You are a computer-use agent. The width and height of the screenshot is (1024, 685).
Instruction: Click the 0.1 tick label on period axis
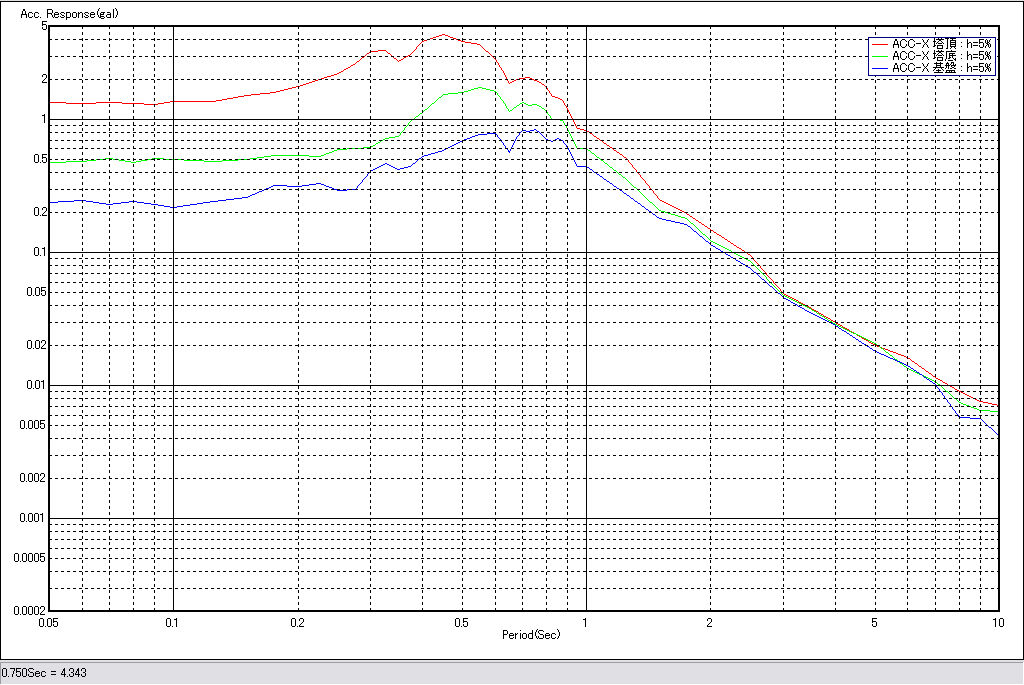click(x=173, y=622)
